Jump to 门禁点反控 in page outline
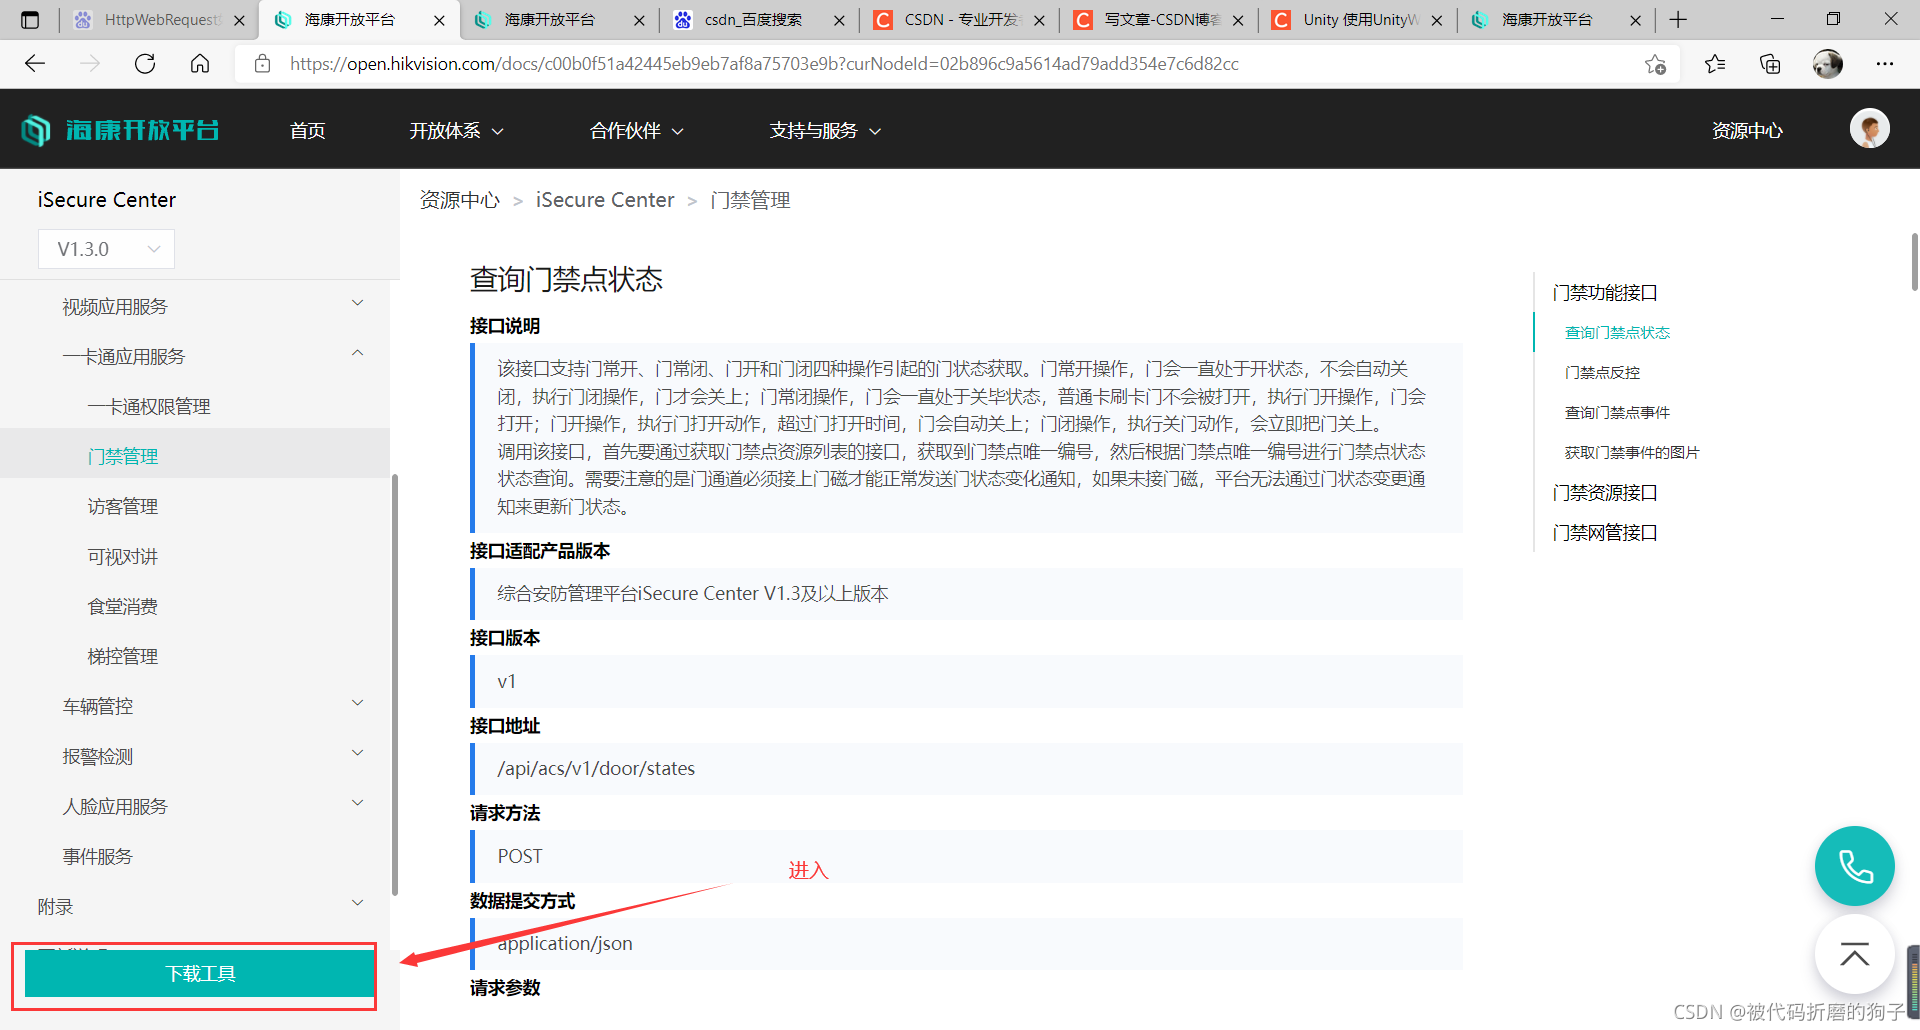The image size is (1920, 1030). [1602, 373]
